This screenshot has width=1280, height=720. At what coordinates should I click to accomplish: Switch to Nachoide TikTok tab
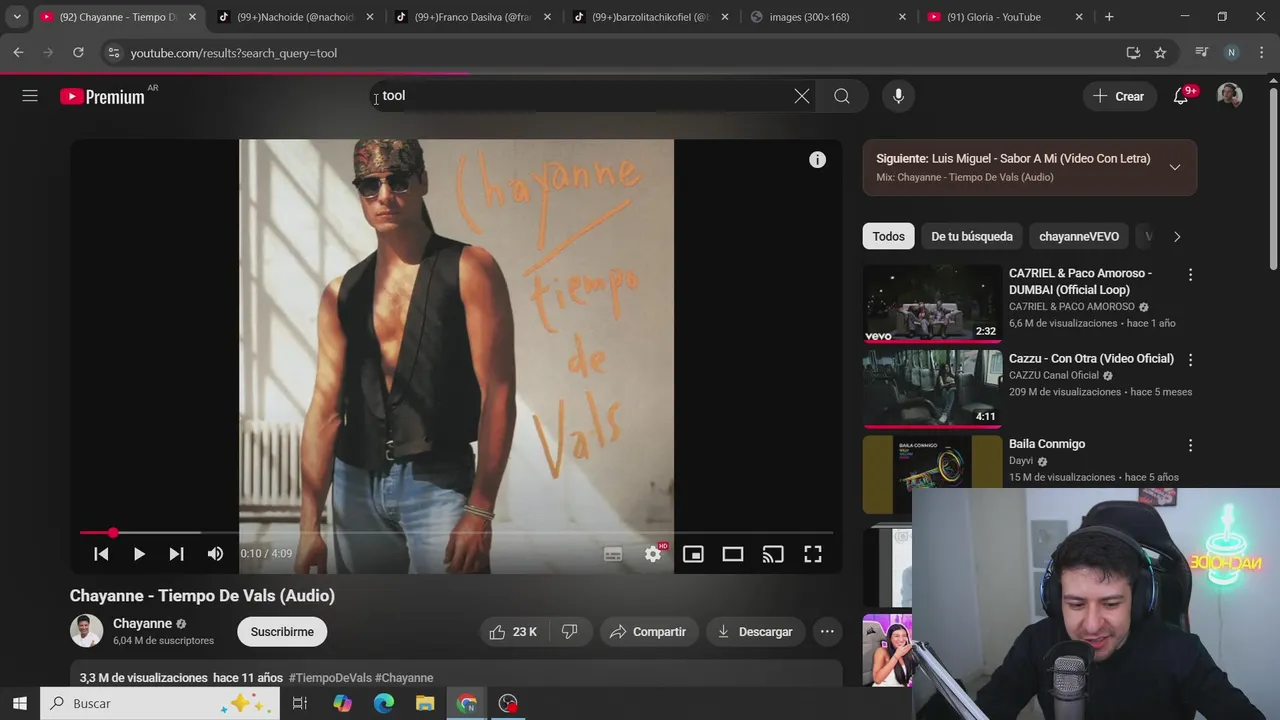point(297,17)
